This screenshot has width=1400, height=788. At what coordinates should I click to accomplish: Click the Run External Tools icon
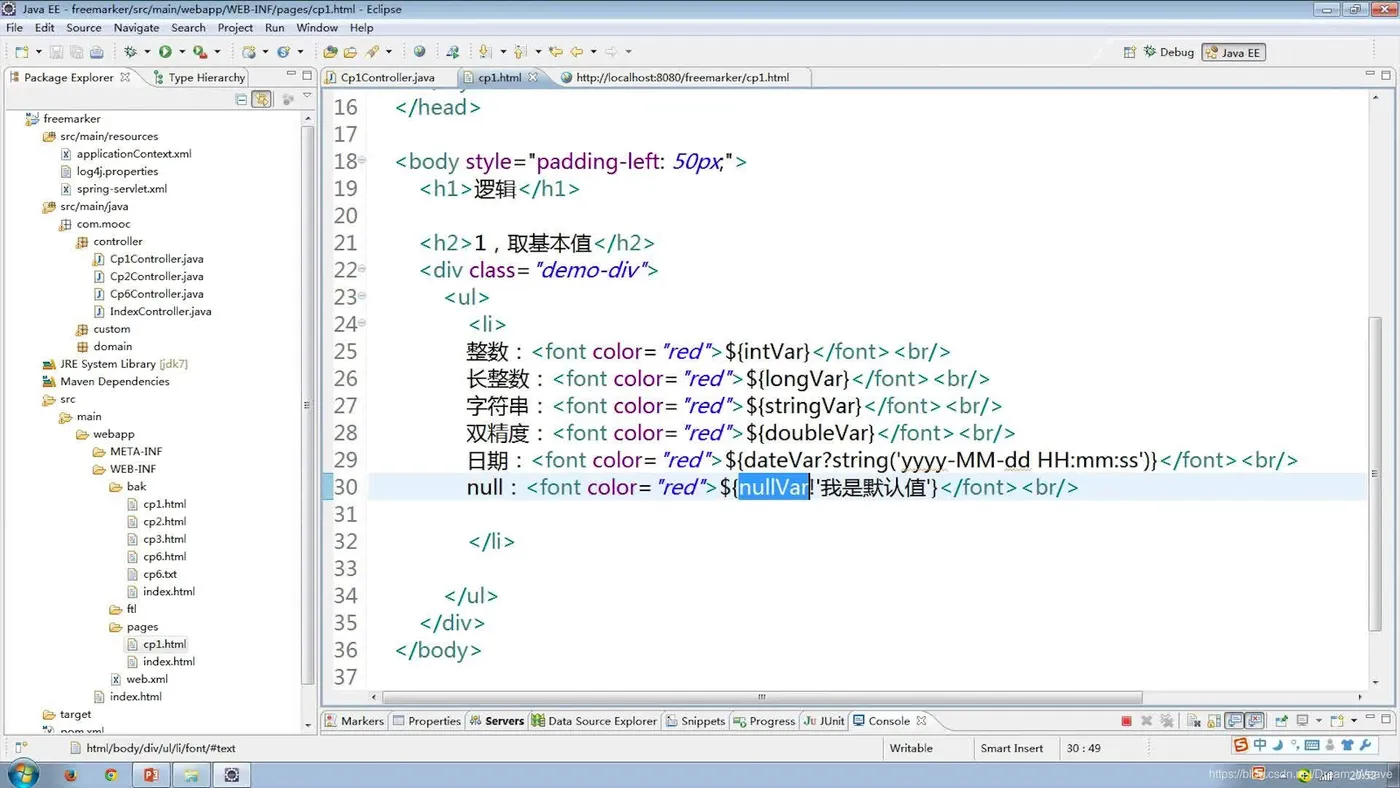(200, 52)
